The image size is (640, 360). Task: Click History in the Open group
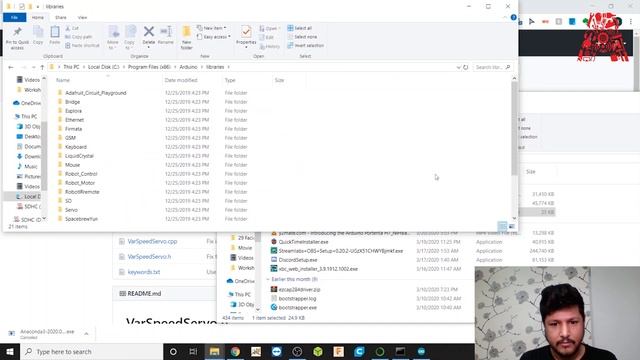point(270,47)
